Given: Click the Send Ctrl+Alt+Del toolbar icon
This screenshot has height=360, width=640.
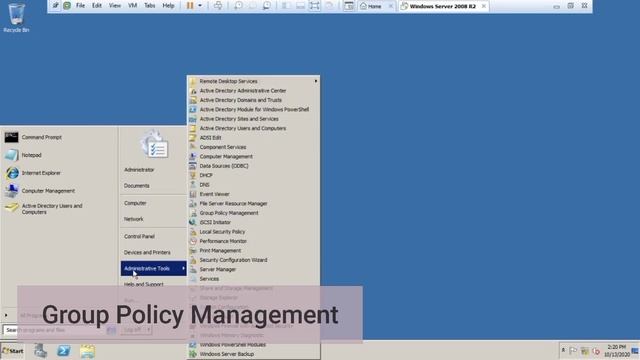Looking at the screenshot, I should (218, 6).
